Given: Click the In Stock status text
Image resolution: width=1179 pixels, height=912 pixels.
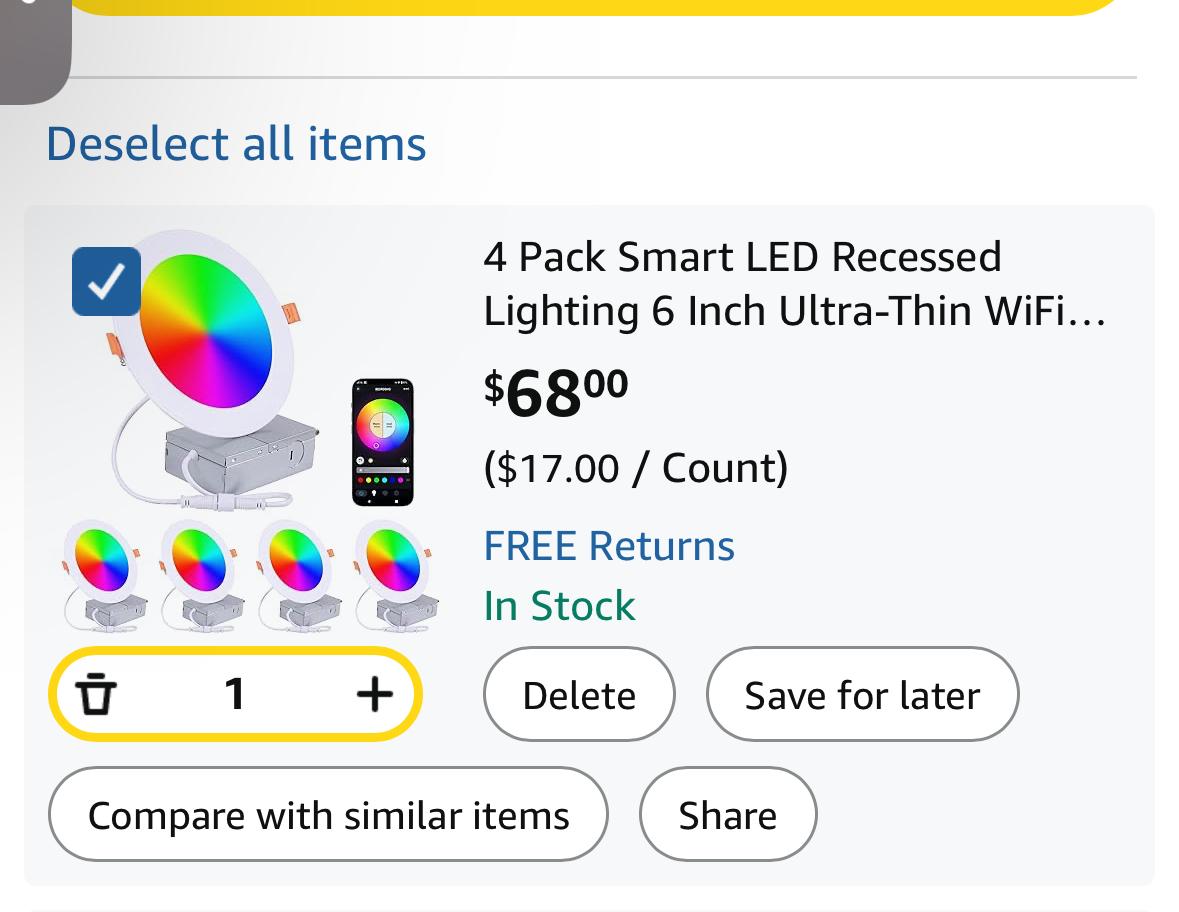Looking at the screenshot, I should pyautogui.click(x=559, y=606).
